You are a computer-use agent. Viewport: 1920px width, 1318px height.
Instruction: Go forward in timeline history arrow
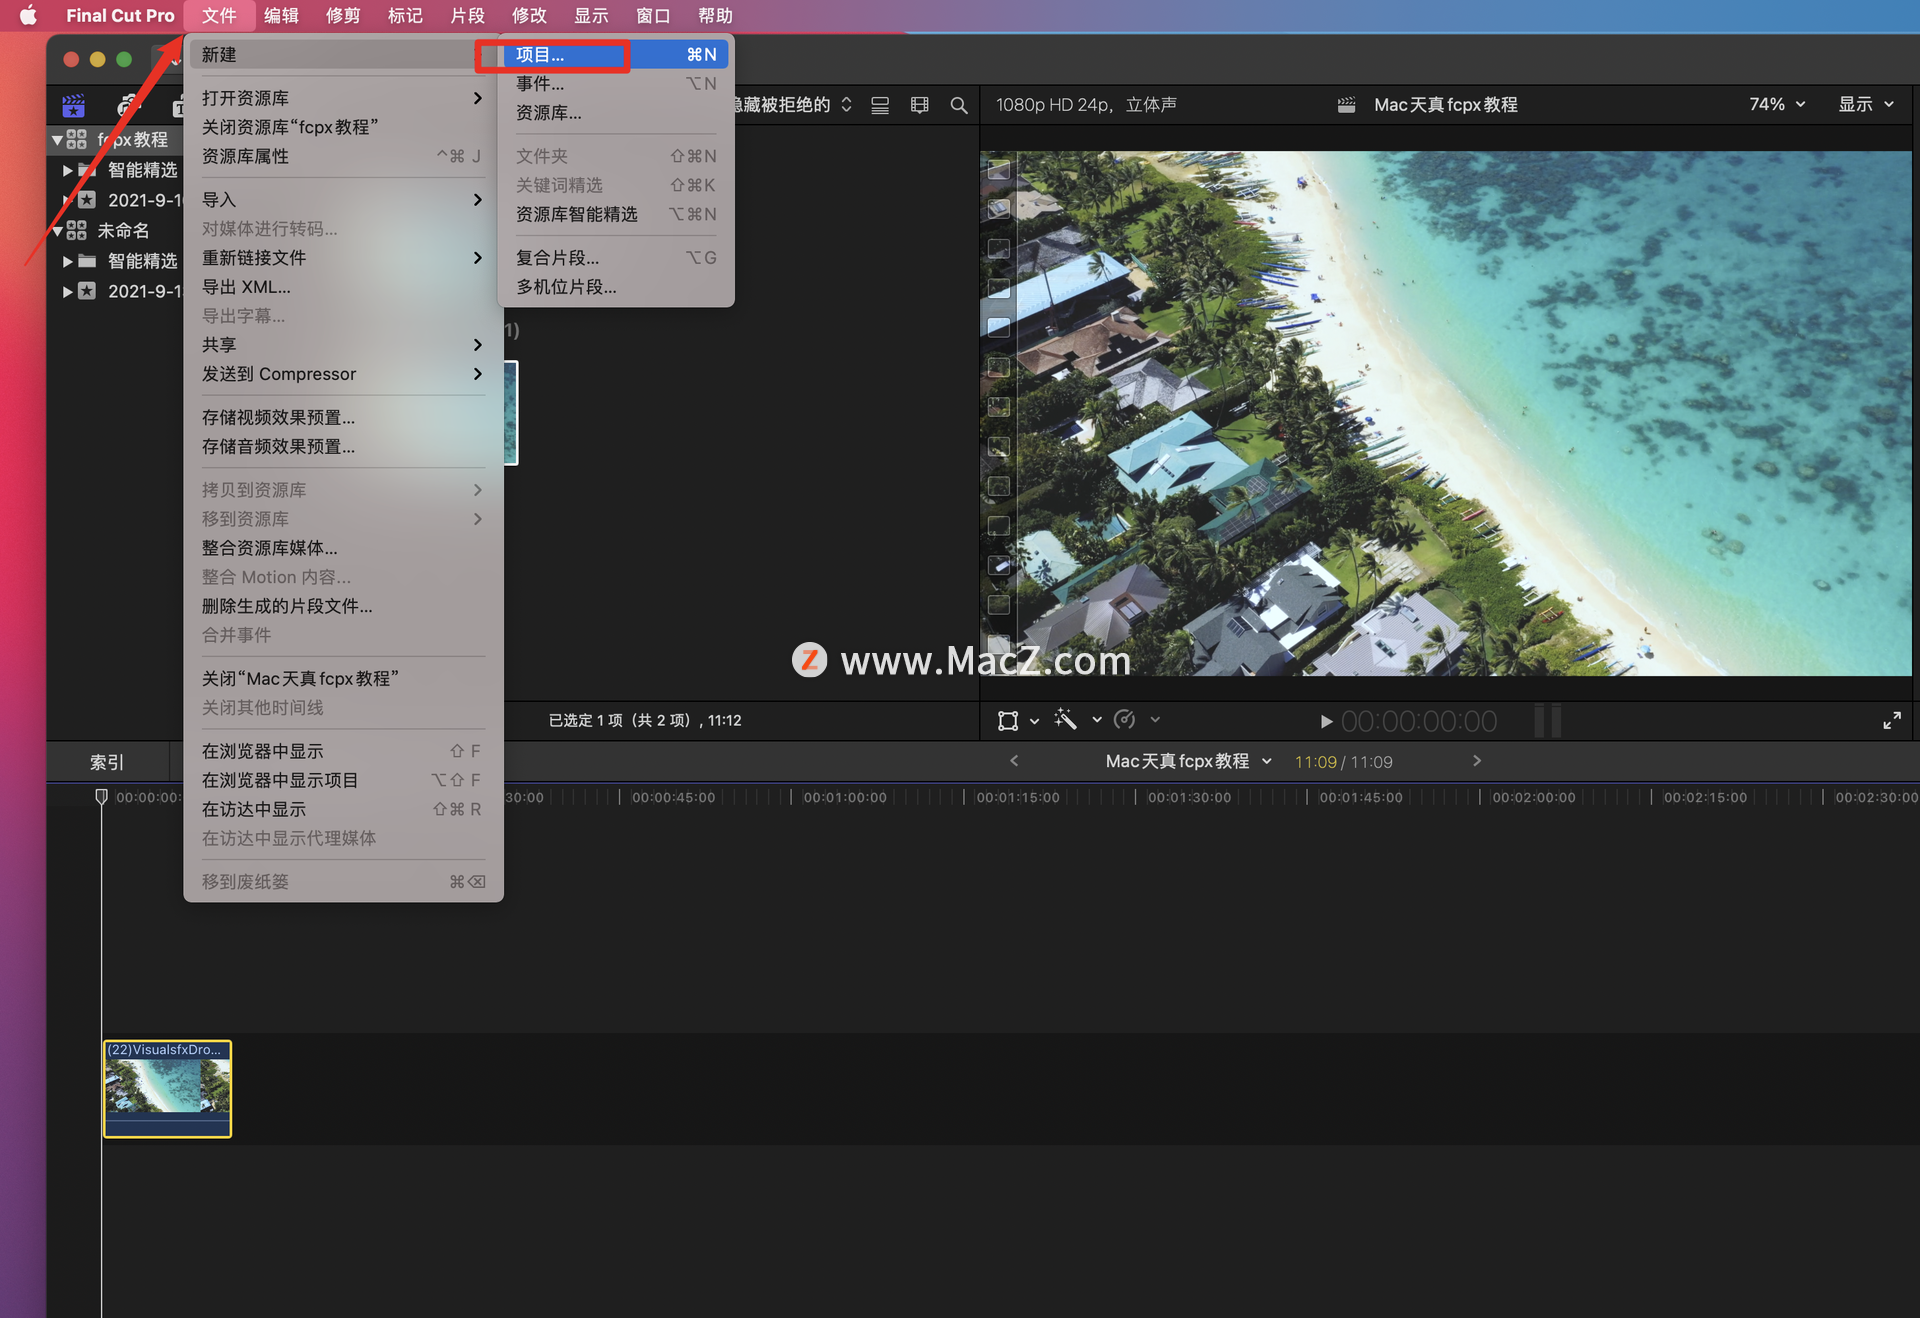[1476, 761]
